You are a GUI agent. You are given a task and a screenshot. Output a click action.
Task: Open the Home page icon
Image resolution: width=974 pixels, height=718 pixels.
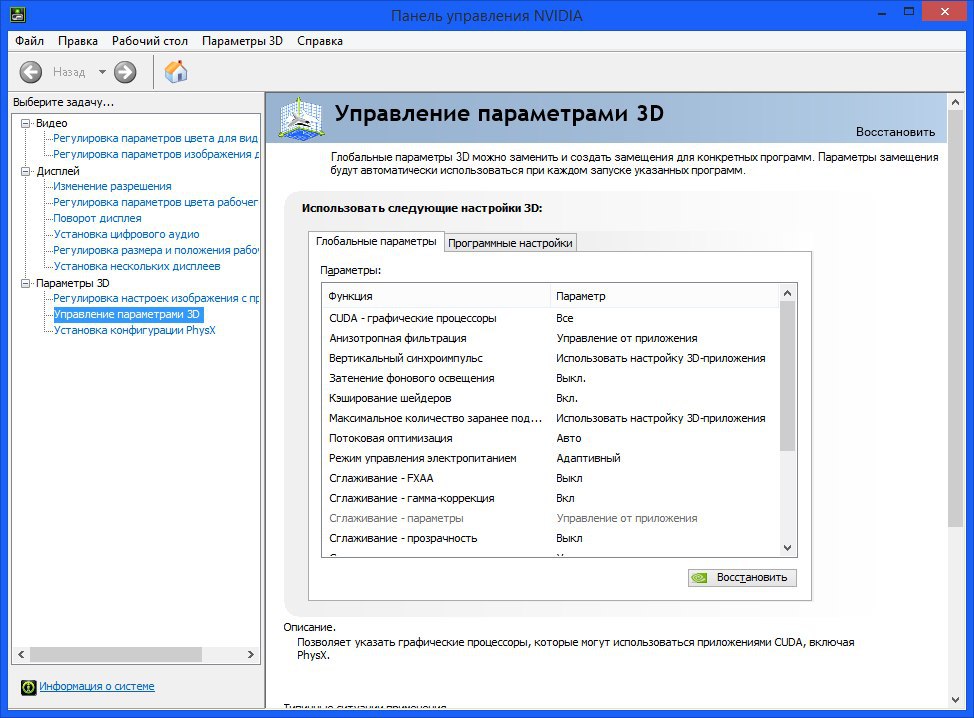point(176,71)
